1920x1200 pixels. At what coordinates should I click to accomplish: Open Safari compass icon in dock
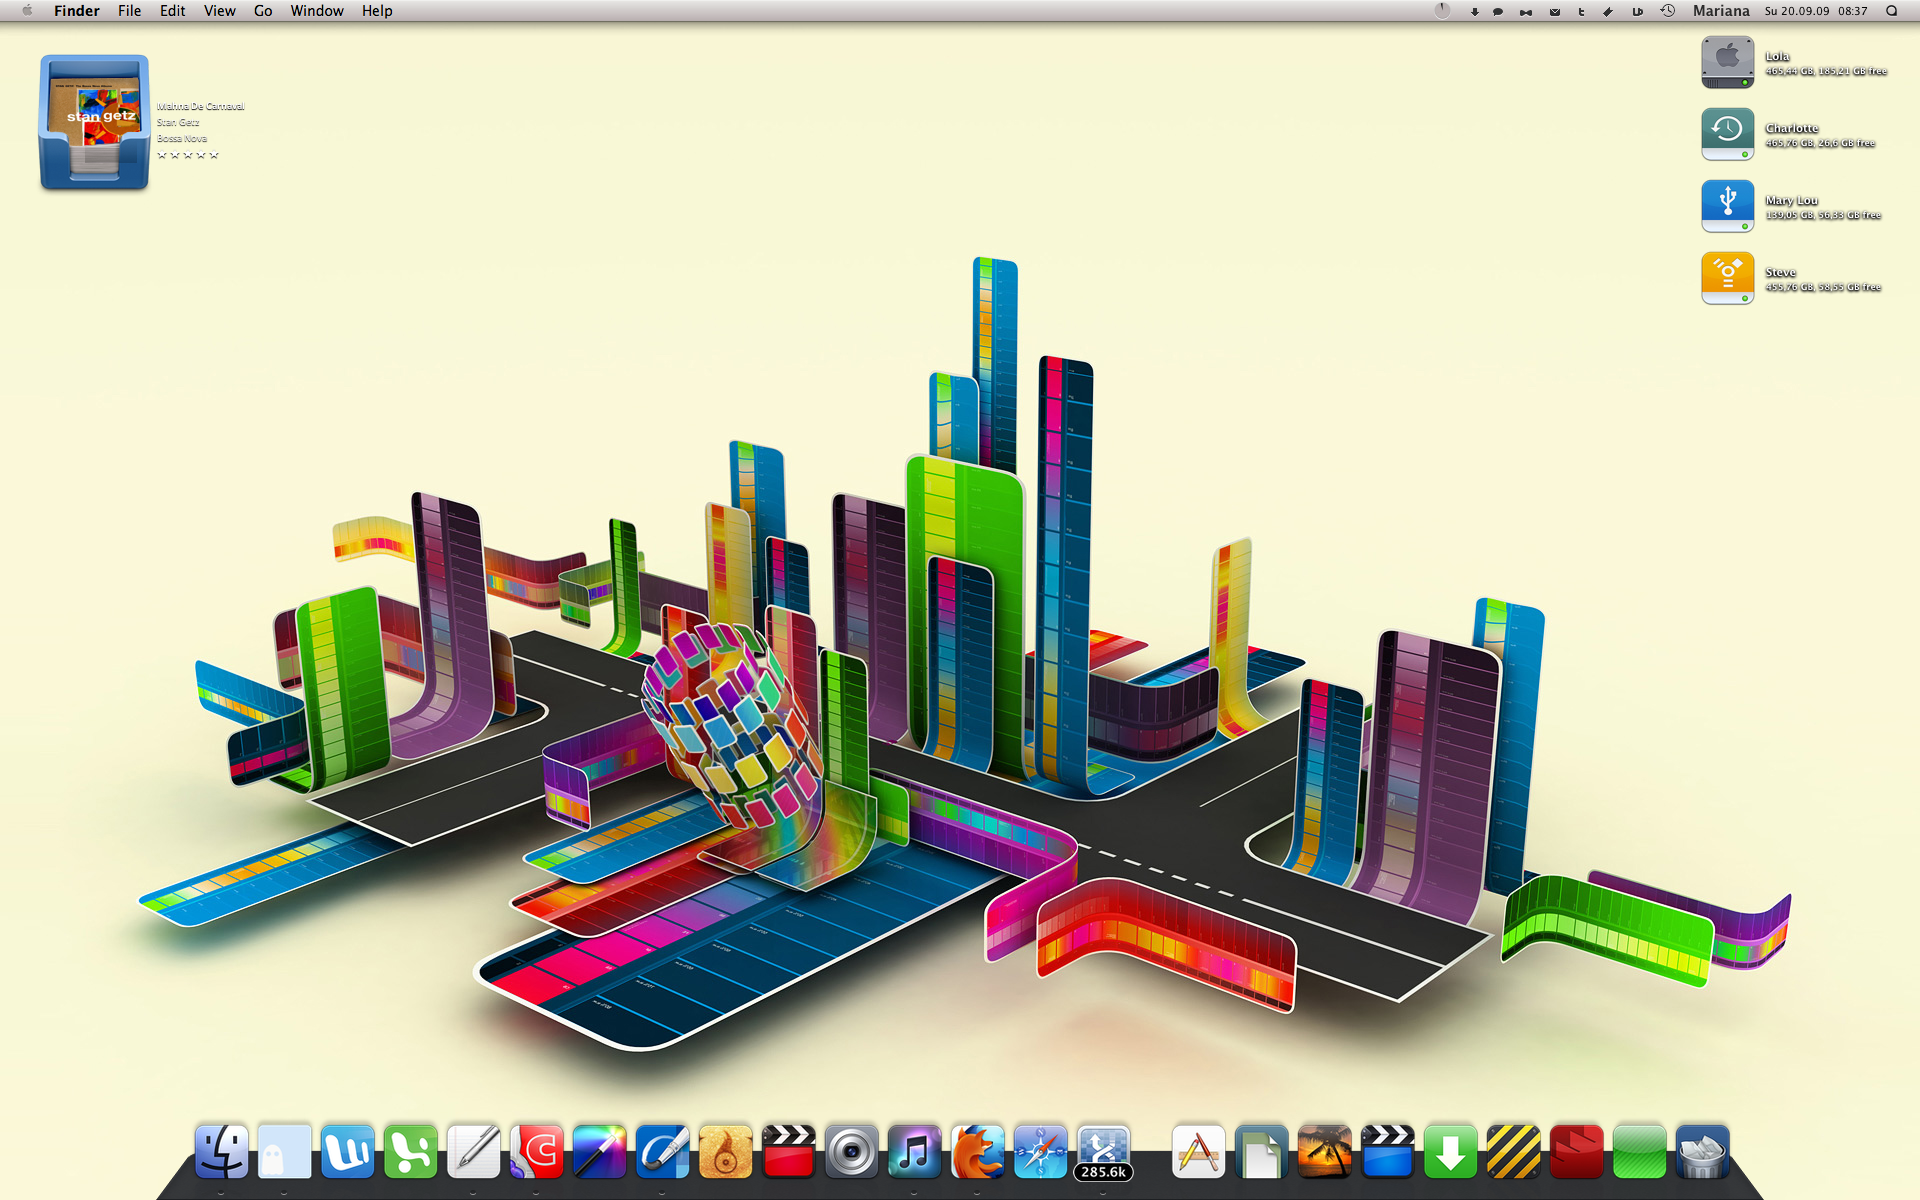tap(1040, 1152)
